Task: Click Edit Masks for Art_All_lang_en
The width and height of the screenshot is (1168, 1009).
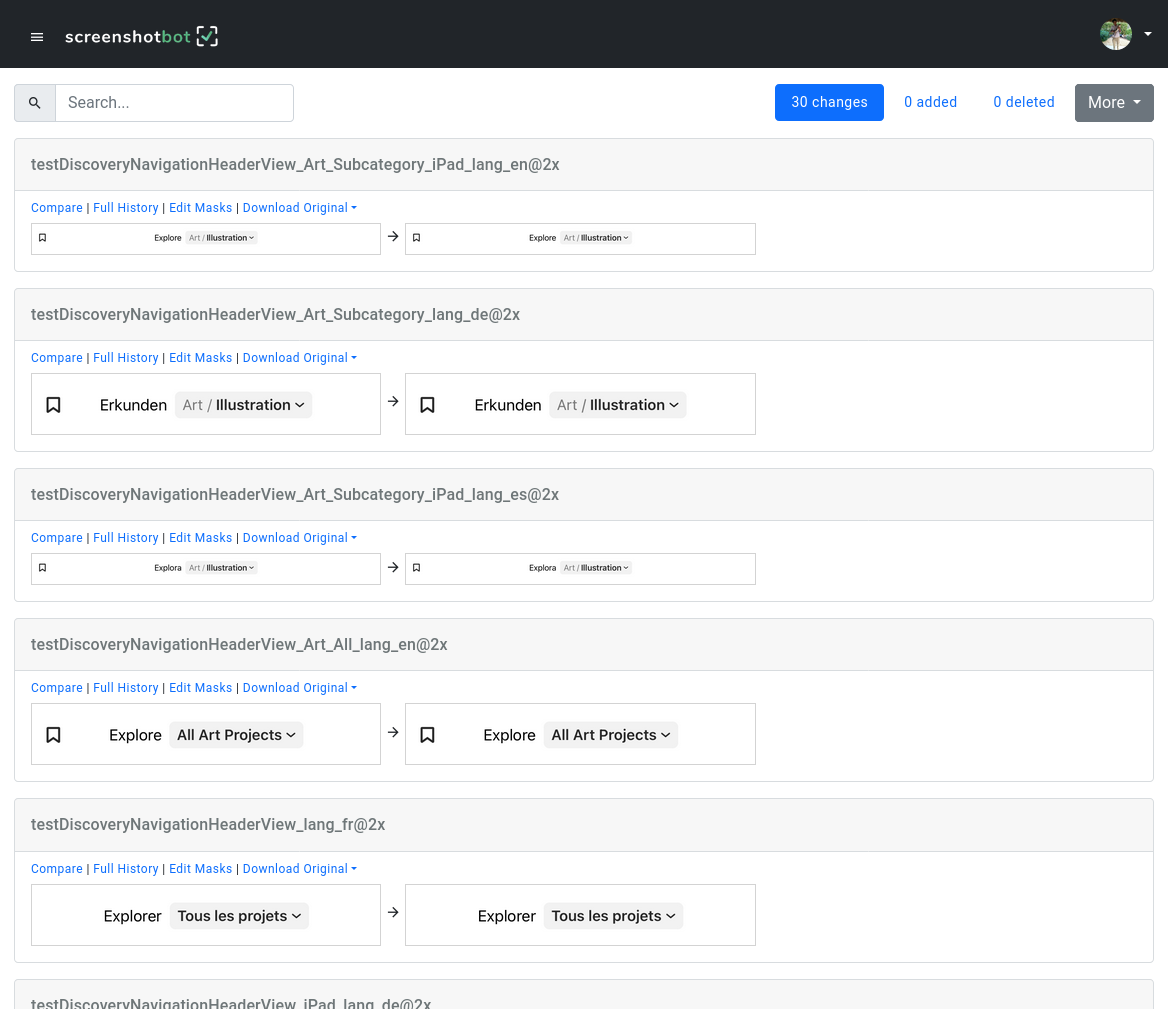Action: coord(200,688)
